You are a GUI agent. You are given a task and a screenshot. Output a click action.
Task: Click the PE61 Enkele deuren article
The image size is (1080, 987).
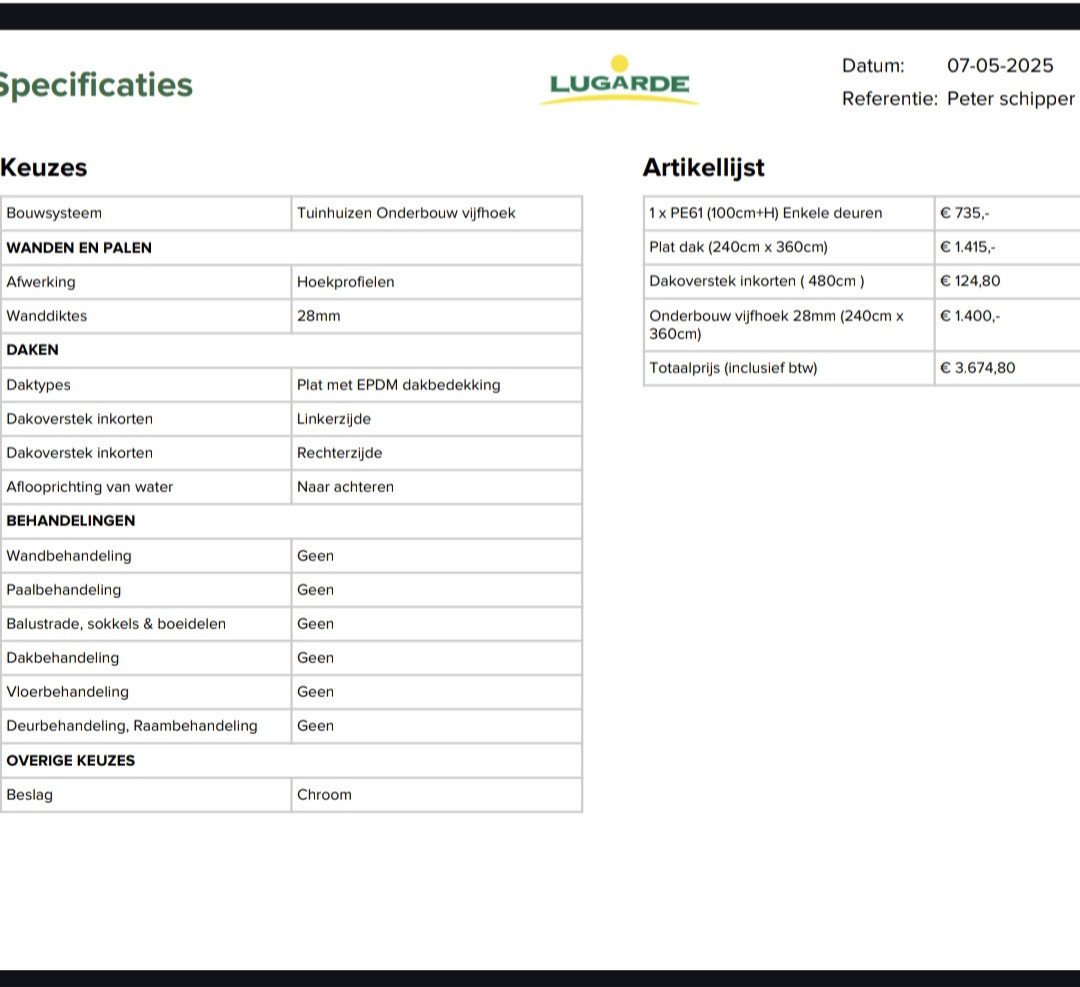coord(765,213)
